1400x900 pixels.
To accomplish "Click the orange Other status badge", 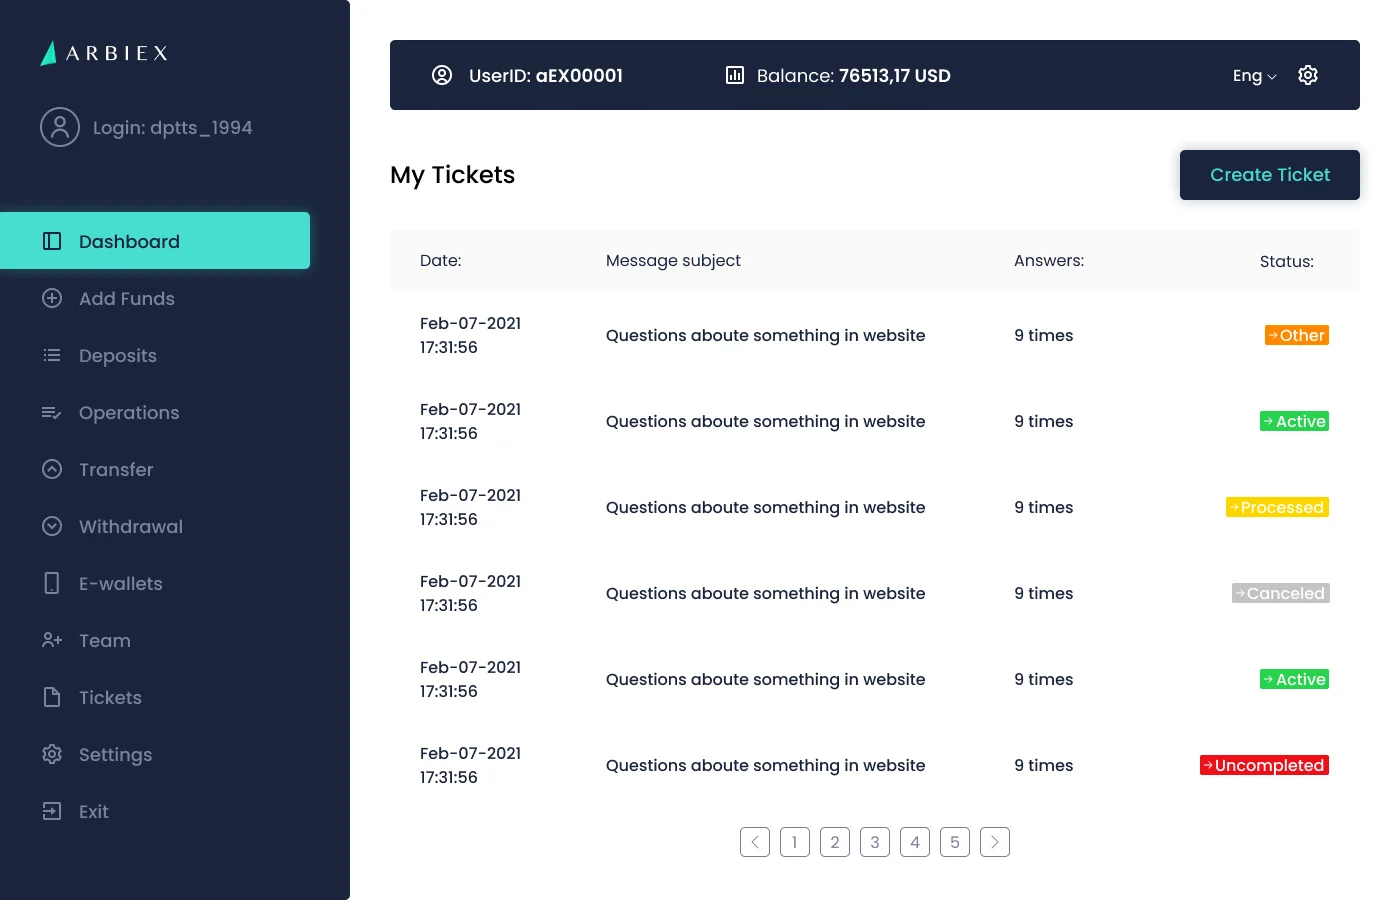I will click(x=1297, y=335).
